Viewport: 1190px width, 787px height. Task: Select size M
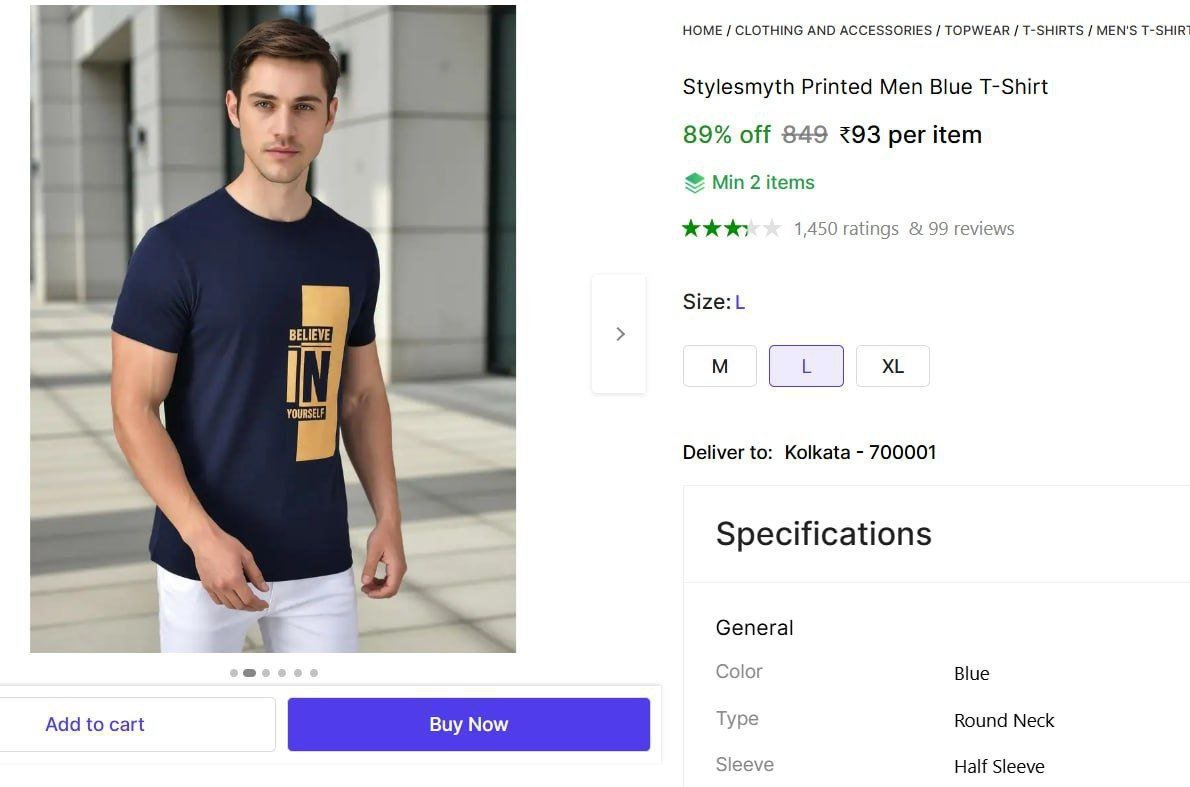[720, 366]
